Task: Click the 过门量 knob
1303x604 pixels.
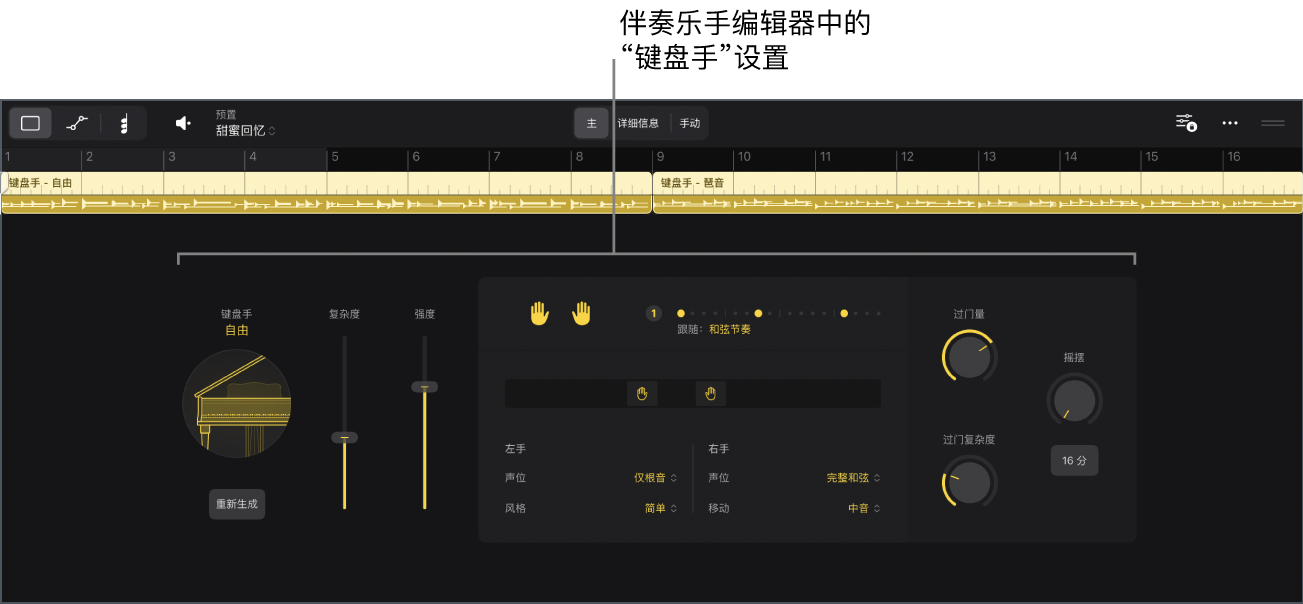Action: [x=969, y=358]
